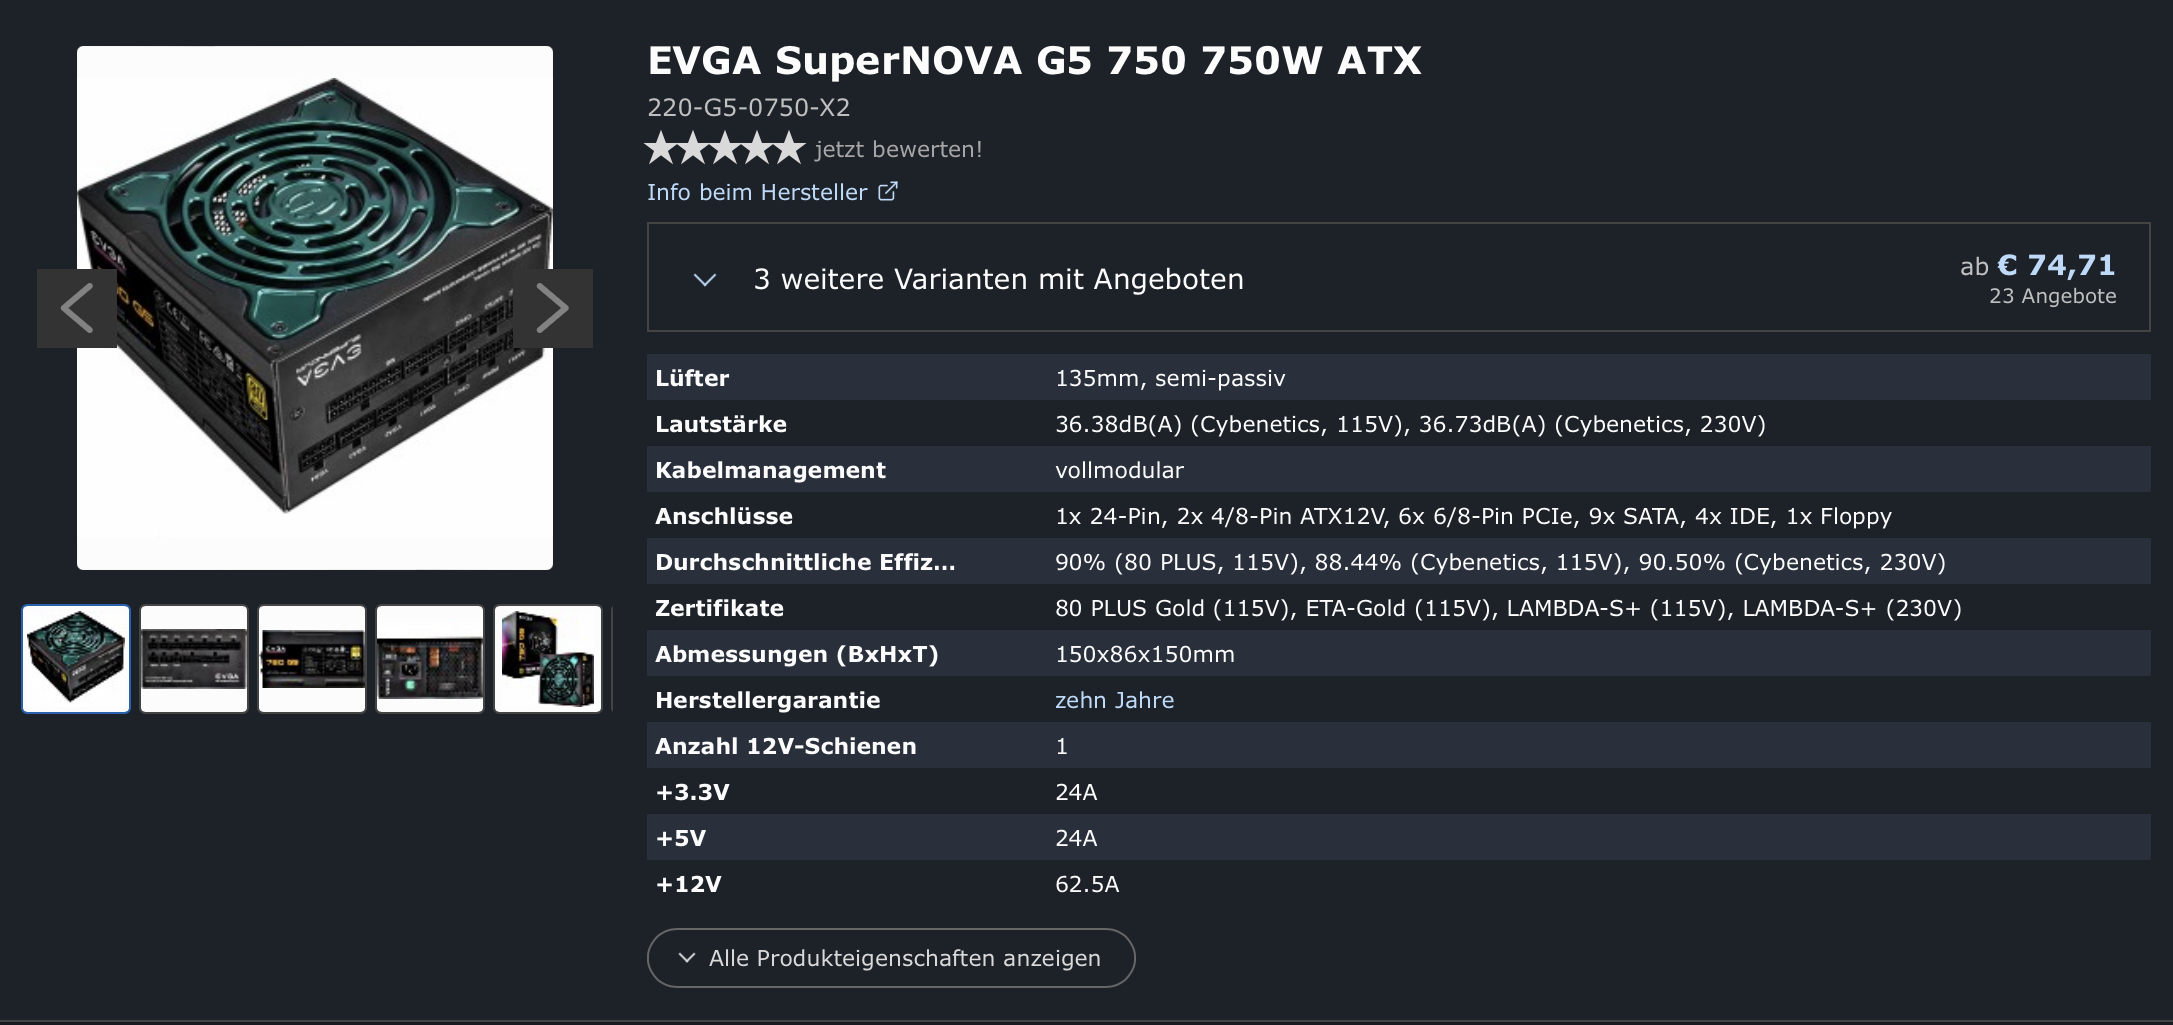Click the fifth rating star

(x=788, y=148)
